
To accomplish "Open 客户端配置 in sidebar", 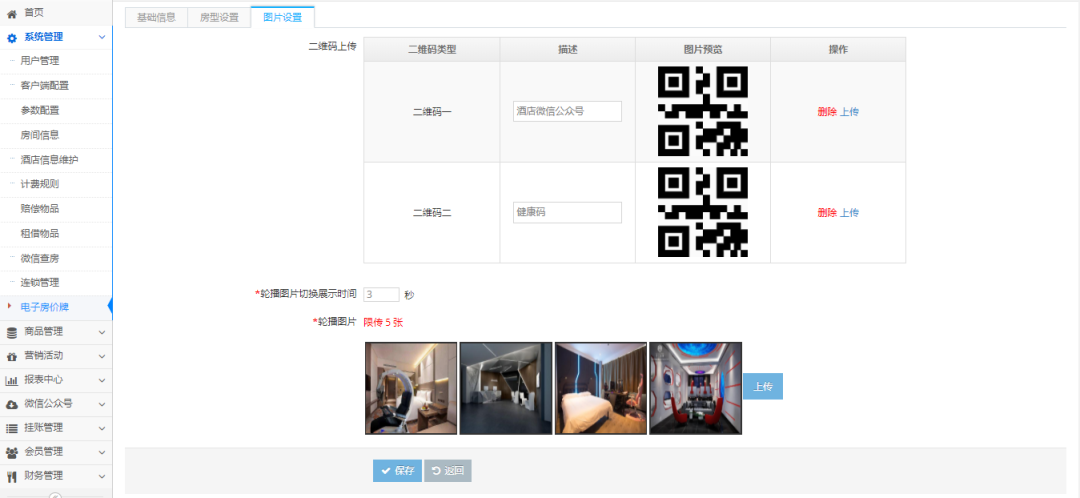I will (x=45, y=86).
